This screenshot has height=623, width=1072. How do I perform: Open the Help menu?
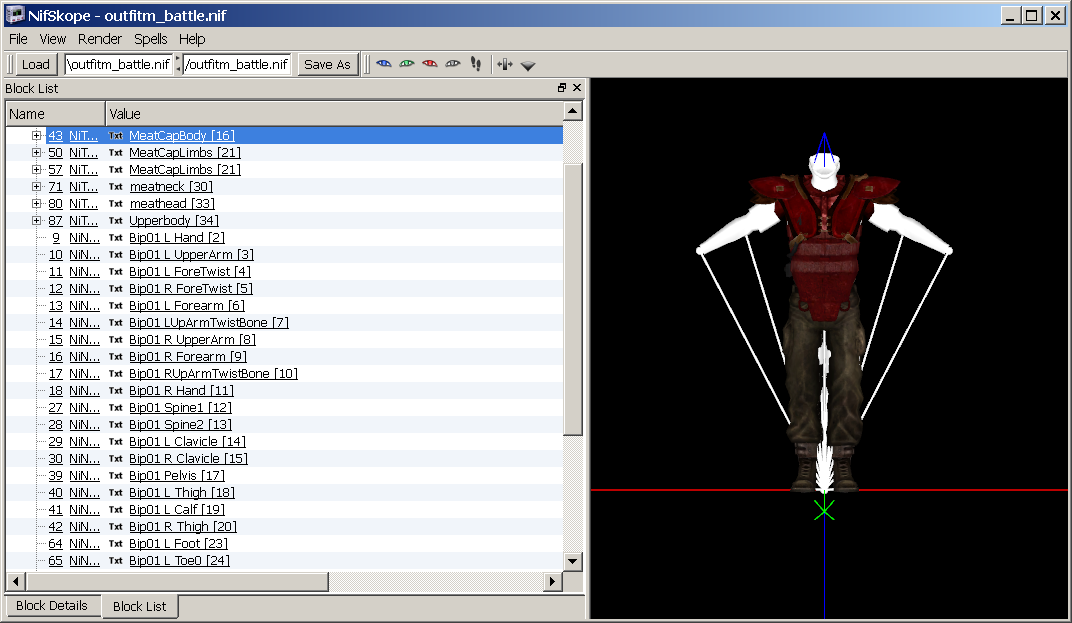[192, 39]
